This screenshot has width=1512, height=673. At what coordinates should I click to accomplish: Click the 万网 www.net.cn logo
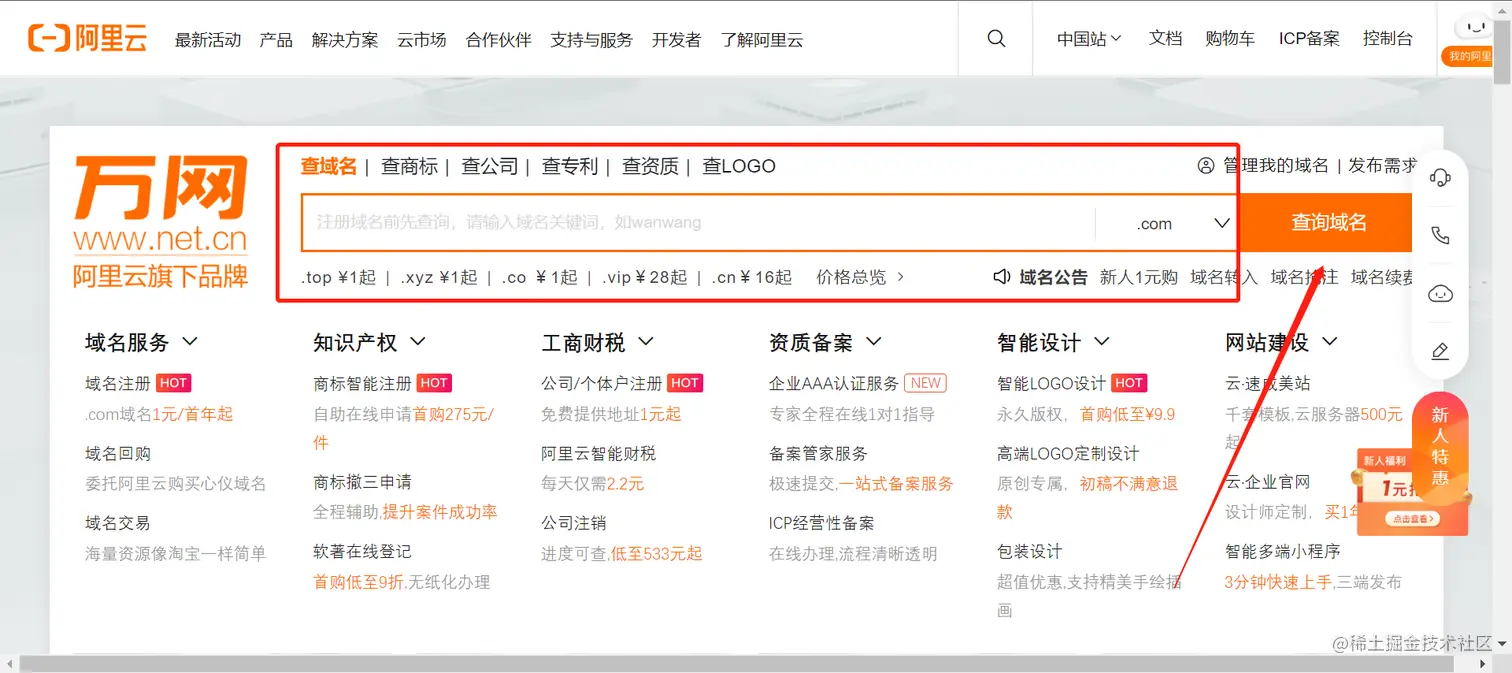[x=160, y=222]
